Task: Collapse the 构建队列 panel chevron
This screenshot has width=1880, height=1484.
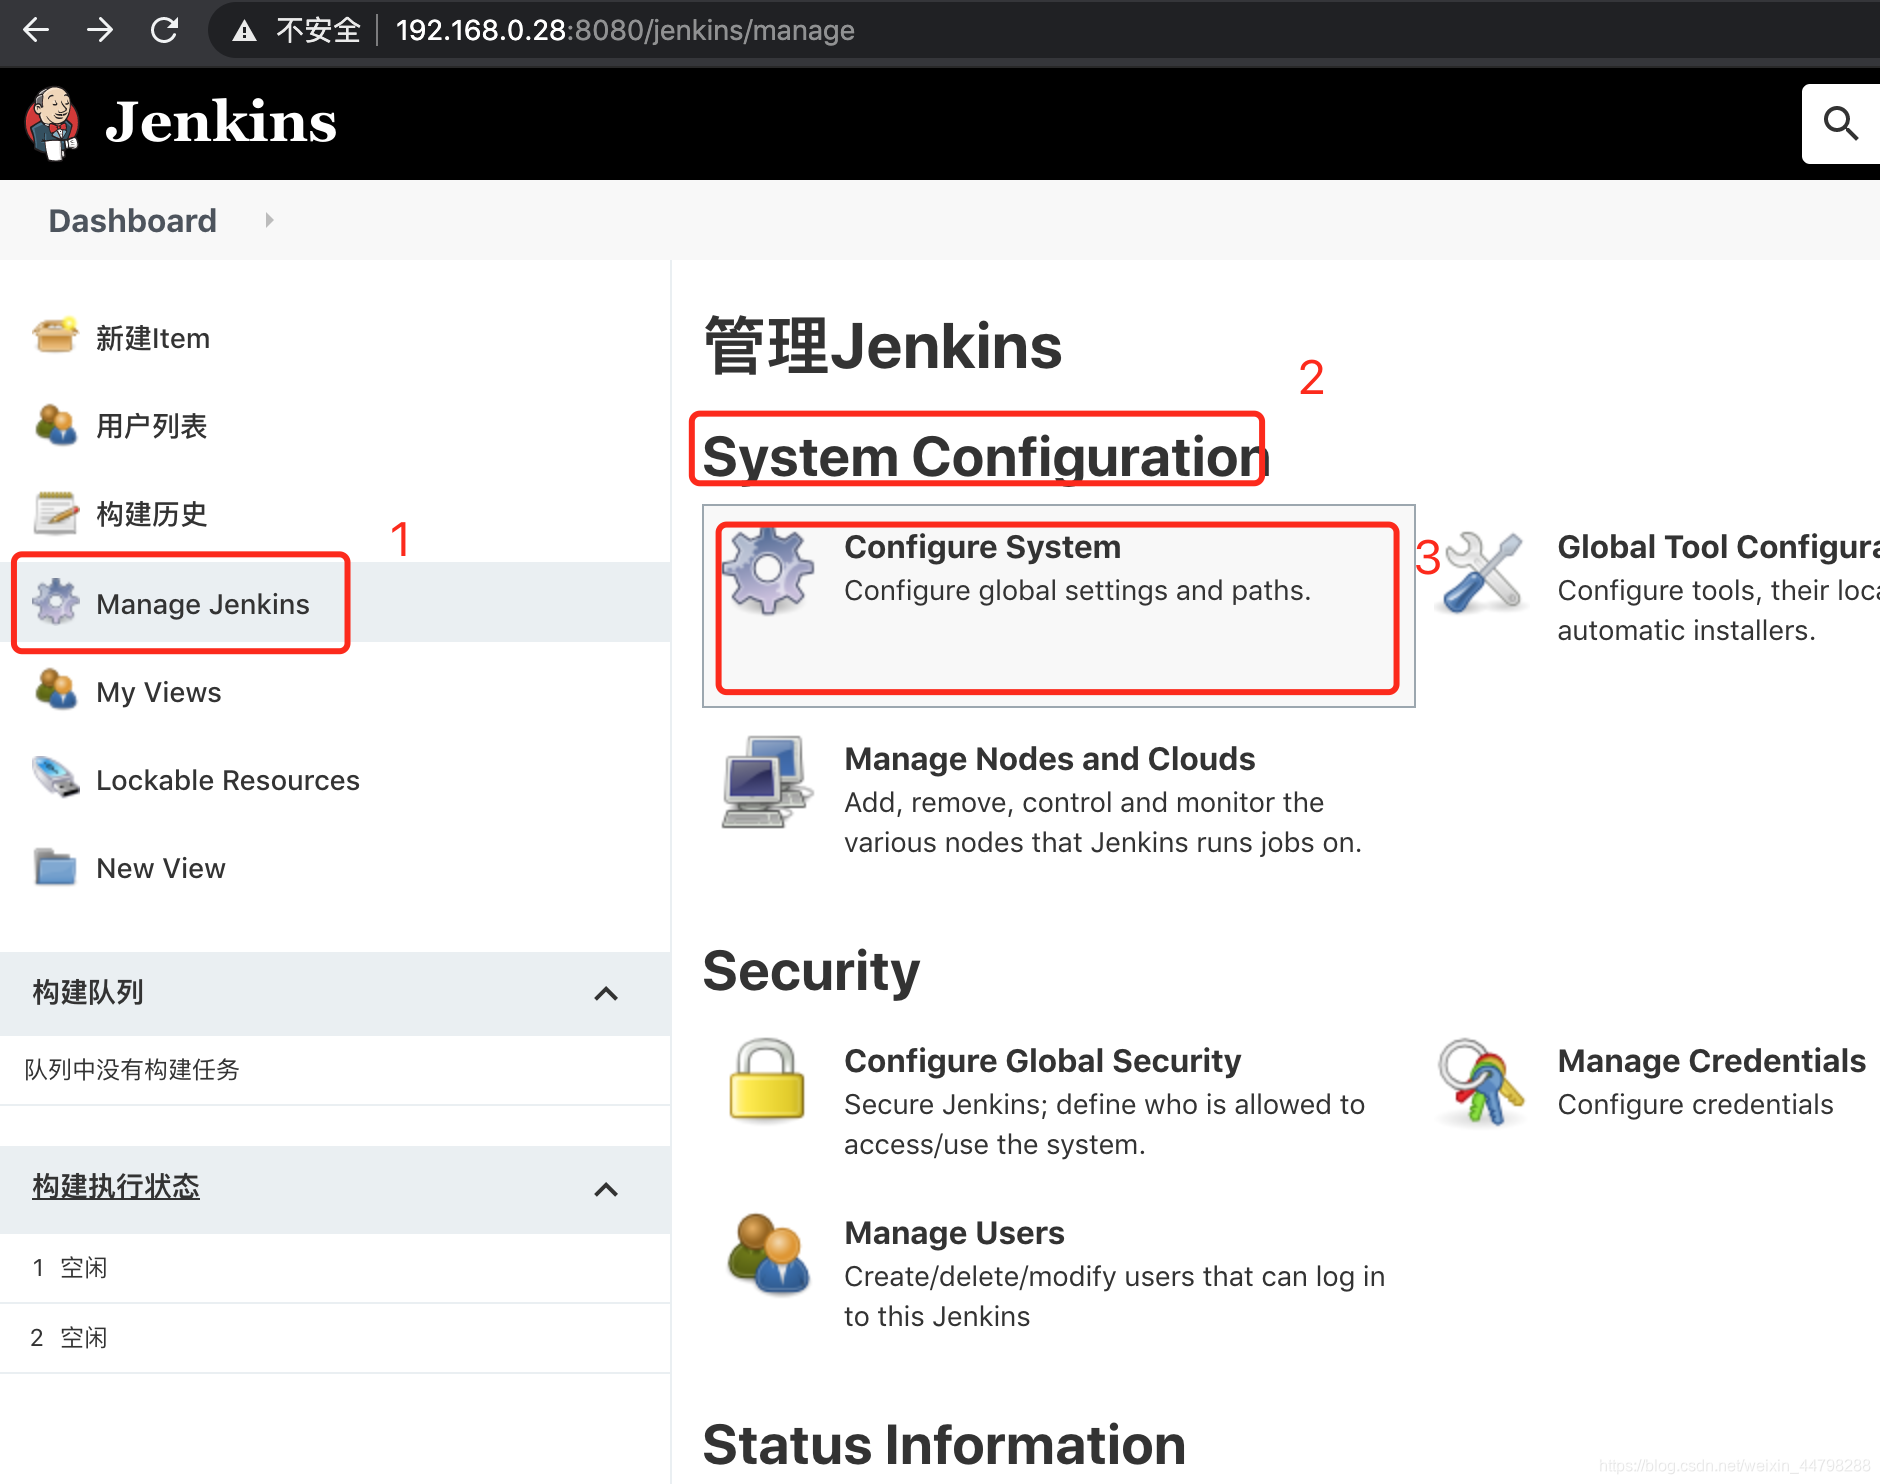Action: click(606, 993)
